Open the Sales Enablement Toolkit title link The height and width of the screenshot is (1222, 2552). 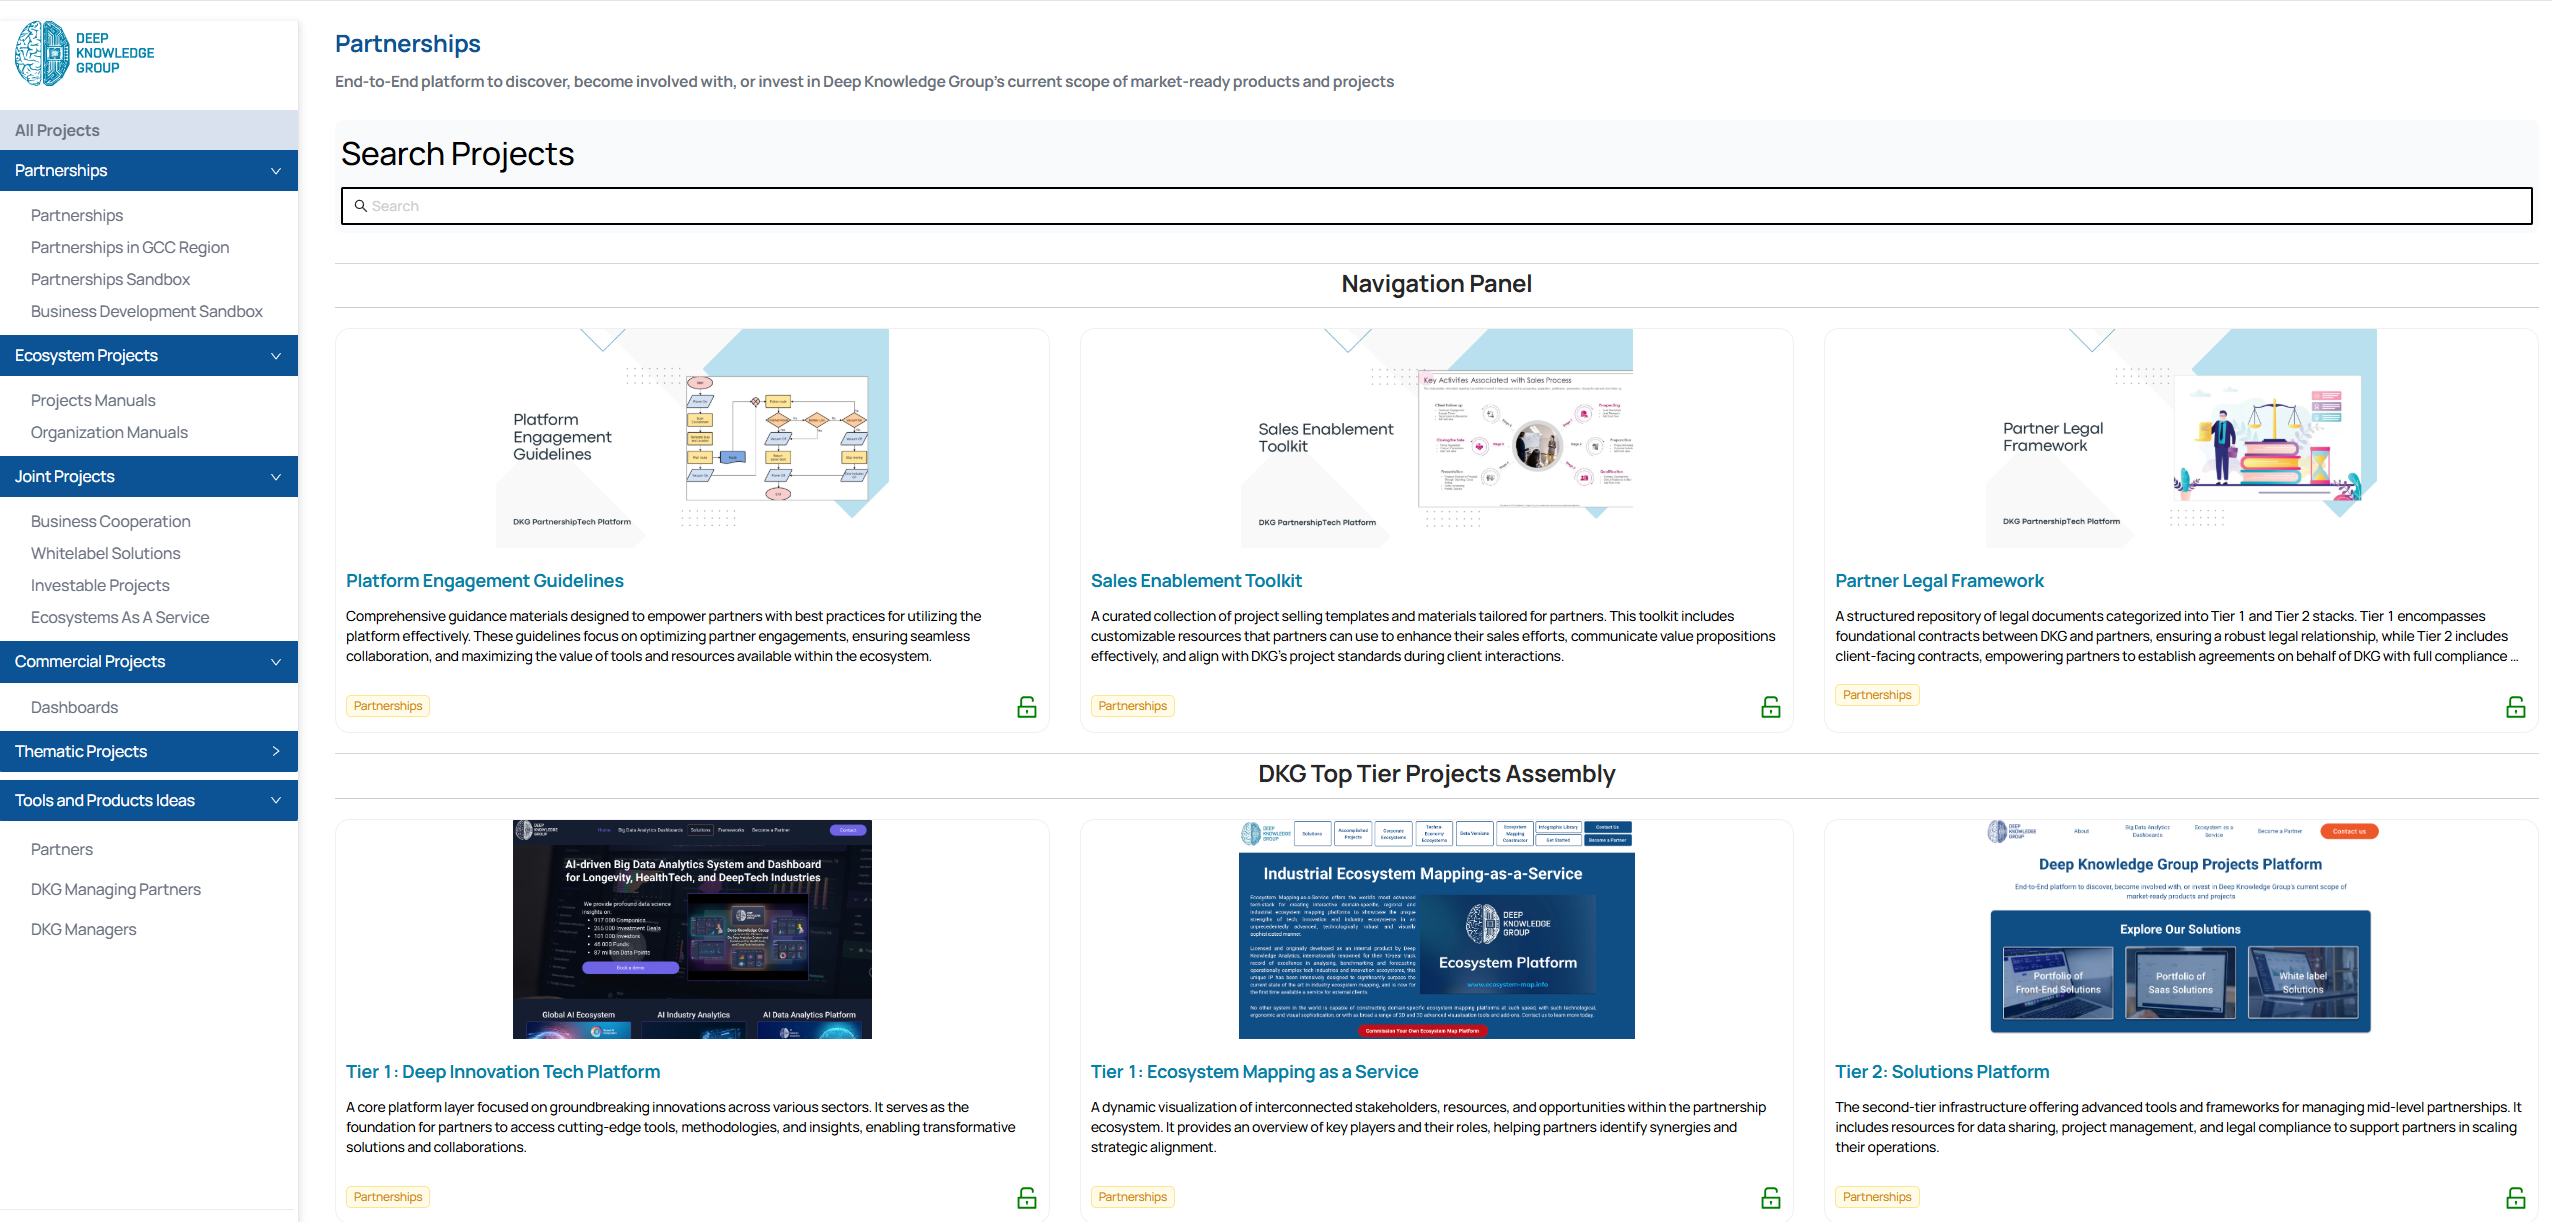coord(1195,581)
